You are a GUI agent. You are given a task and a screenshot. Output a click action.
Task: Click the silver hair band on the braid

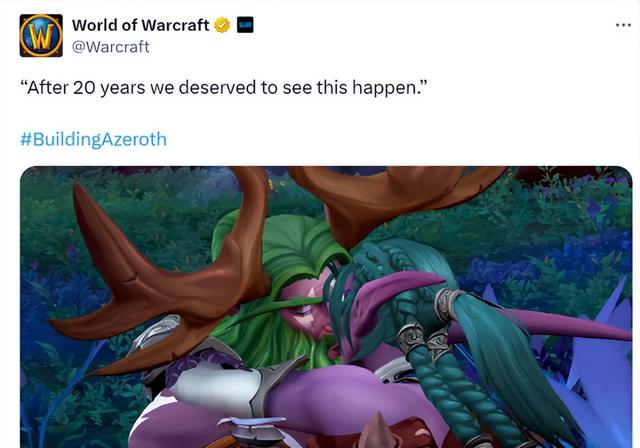pyautogui.click(x=447, y=304)
